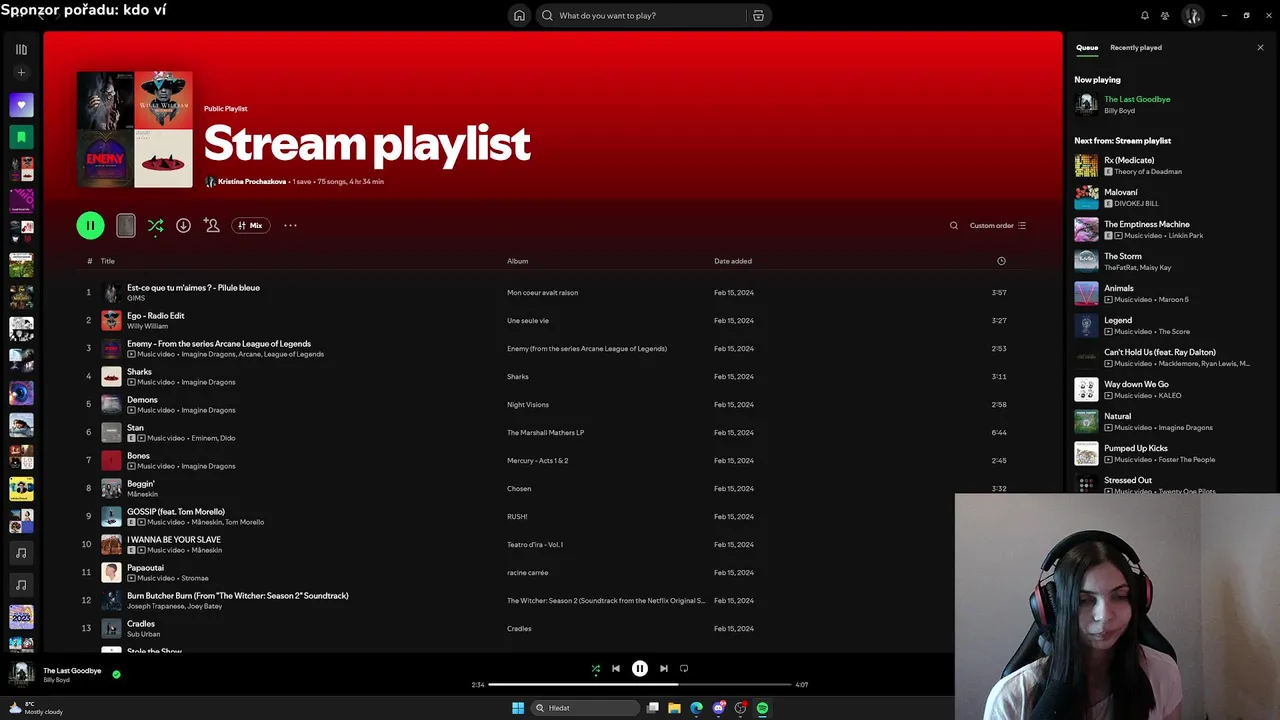Viewport: 1280px width, 720px height.
Task: Select Rx (Medicate) in the queue
Action: tap(1168, 166)
